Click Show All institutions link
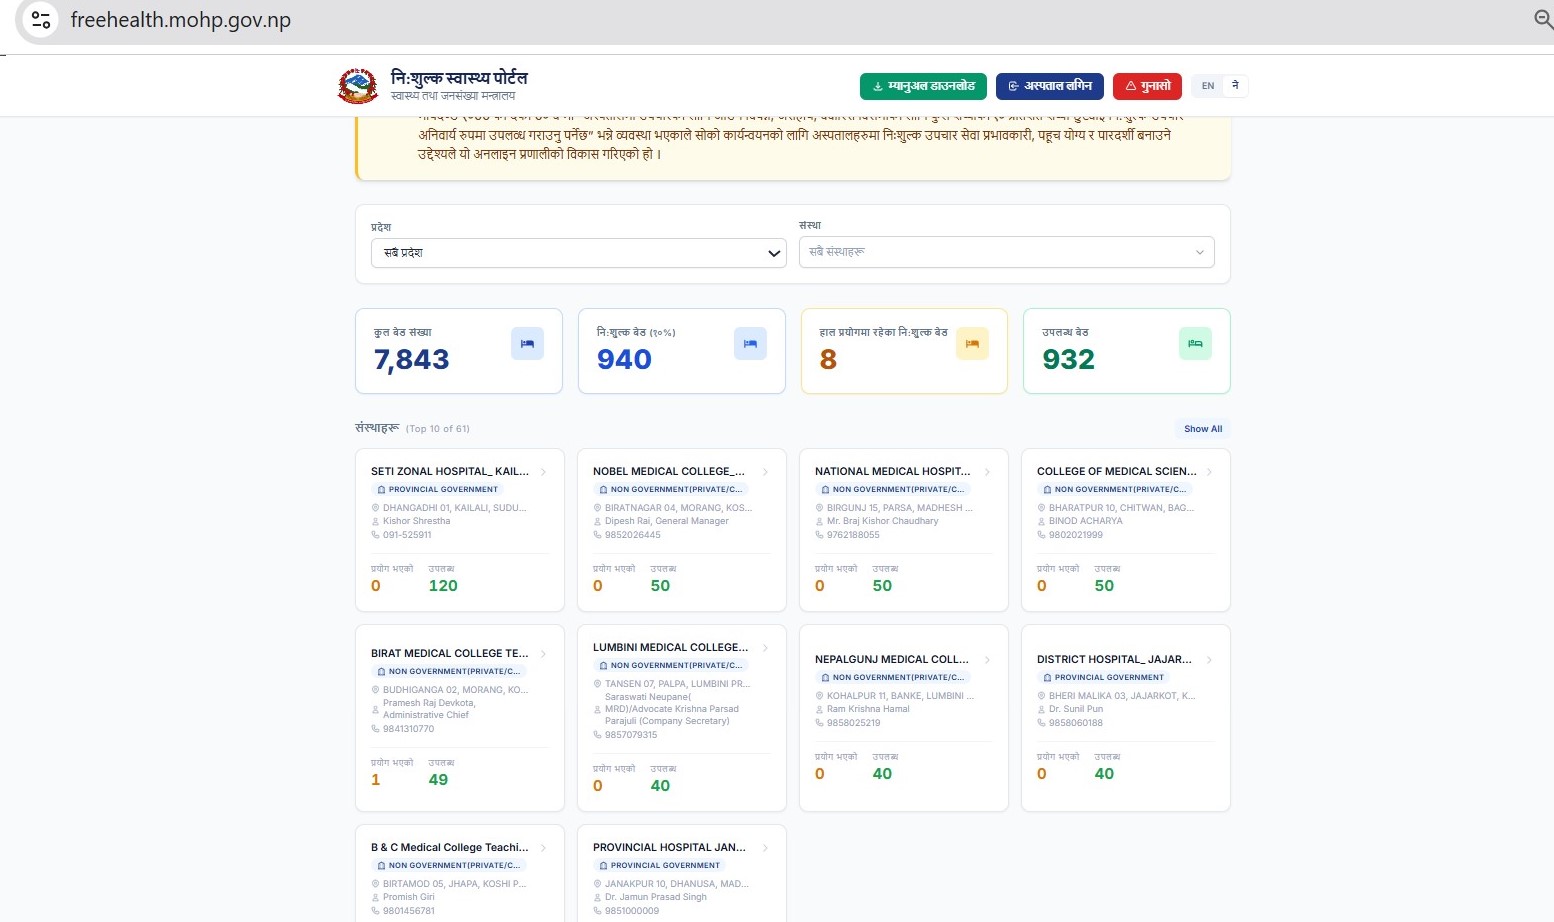 click(x=1202, y=429)
